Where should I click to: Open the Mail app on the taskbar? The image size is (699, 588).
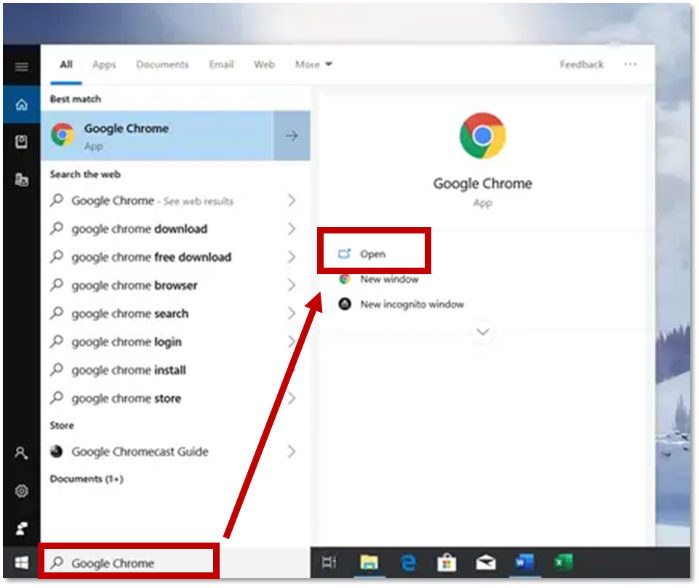point(485,563)
